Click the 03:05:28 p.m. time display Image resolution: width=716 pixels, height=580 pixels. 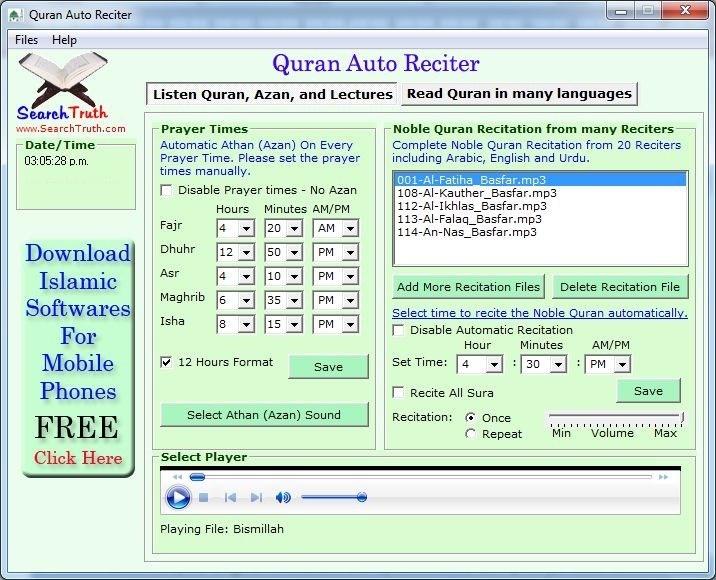(x=57, y=161)
